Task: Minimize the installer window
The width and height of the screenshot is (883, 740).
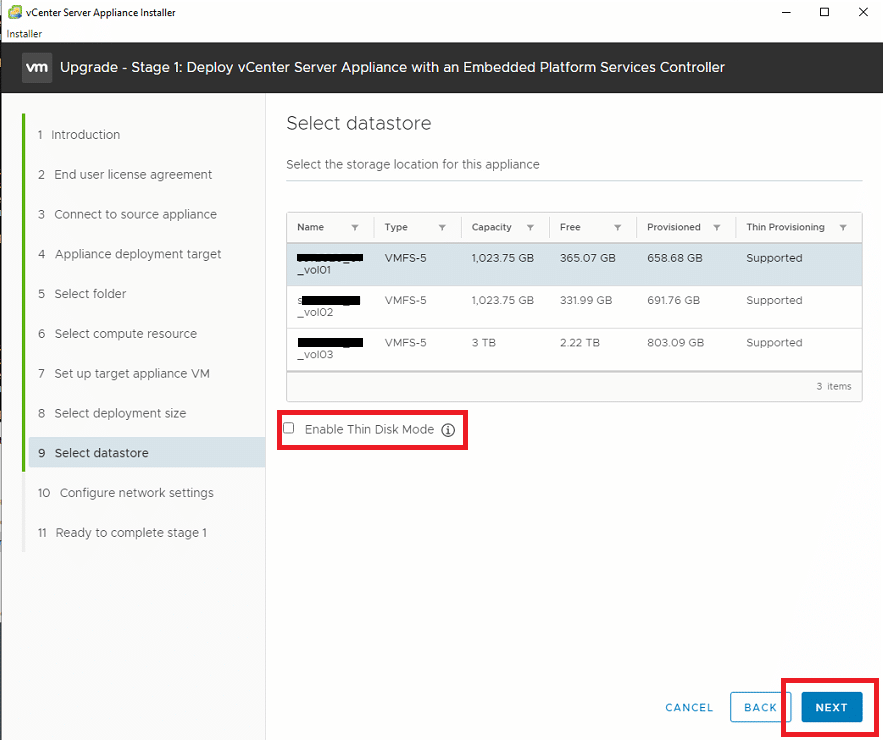Action: pos(787,12)
